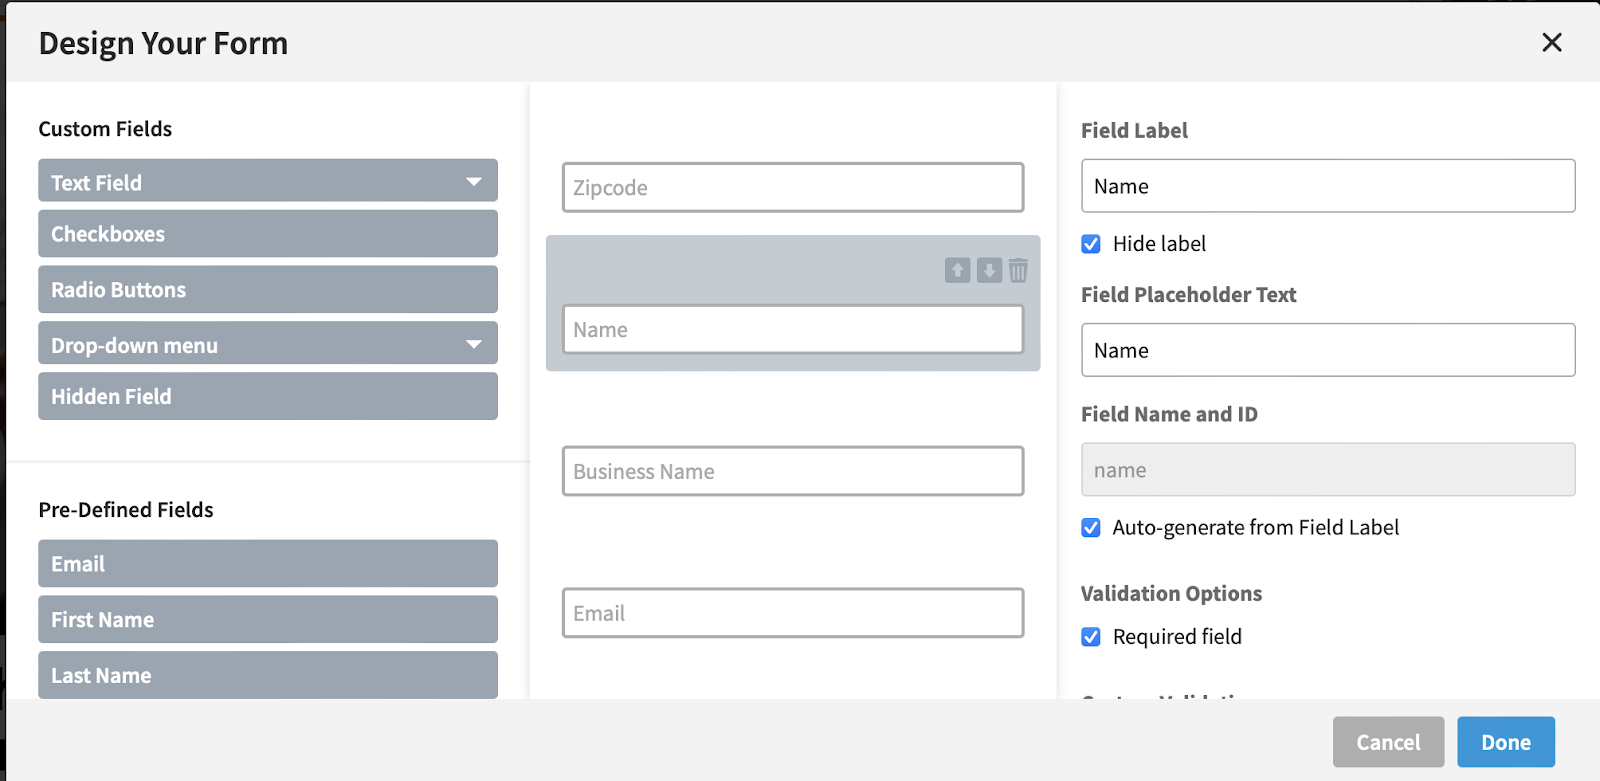Viewport: 1600px width, 781px height.
Task: Click the Design Your Form title
Action: [x=163, y=43]
